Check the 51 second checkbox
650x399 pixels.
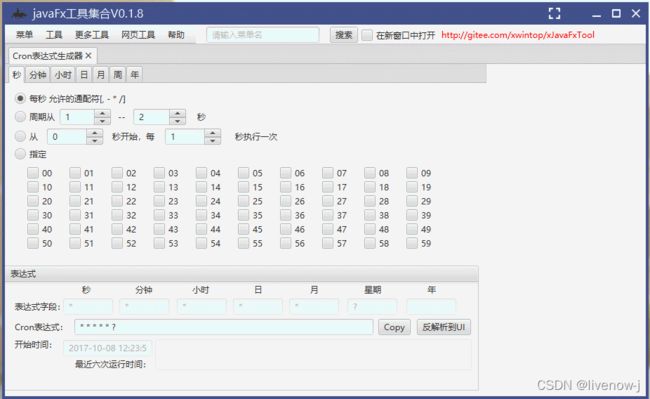(75, 243)
